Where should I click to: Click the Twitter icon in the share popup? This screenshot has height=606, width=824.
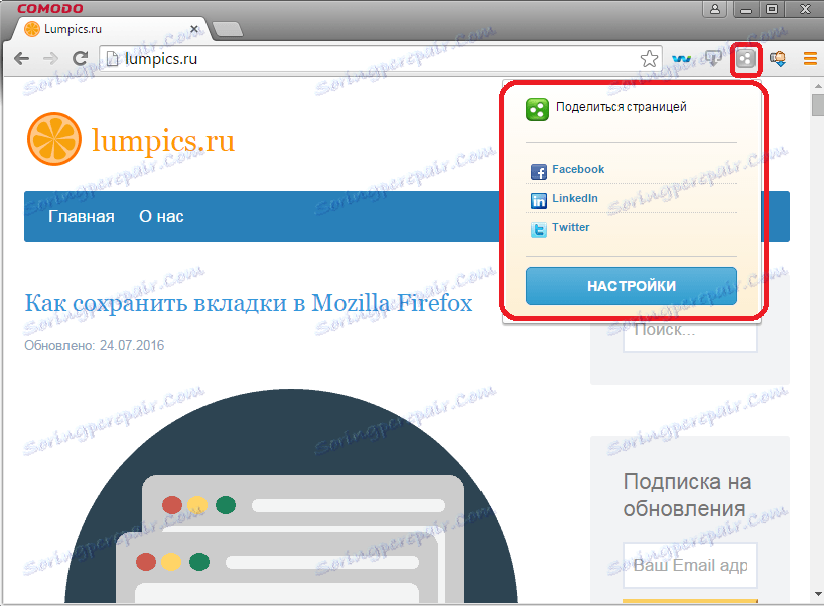[539, 227]
